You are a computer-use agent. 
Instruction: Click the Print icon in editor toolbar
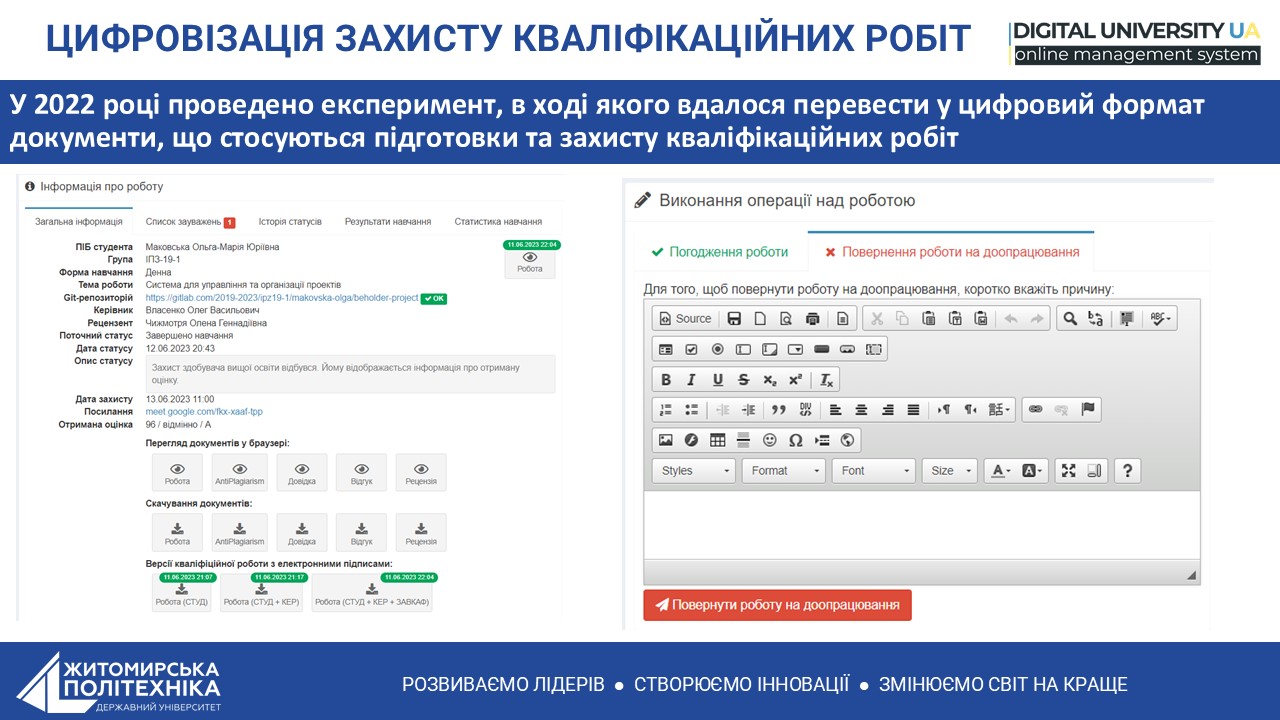point(812,319)
